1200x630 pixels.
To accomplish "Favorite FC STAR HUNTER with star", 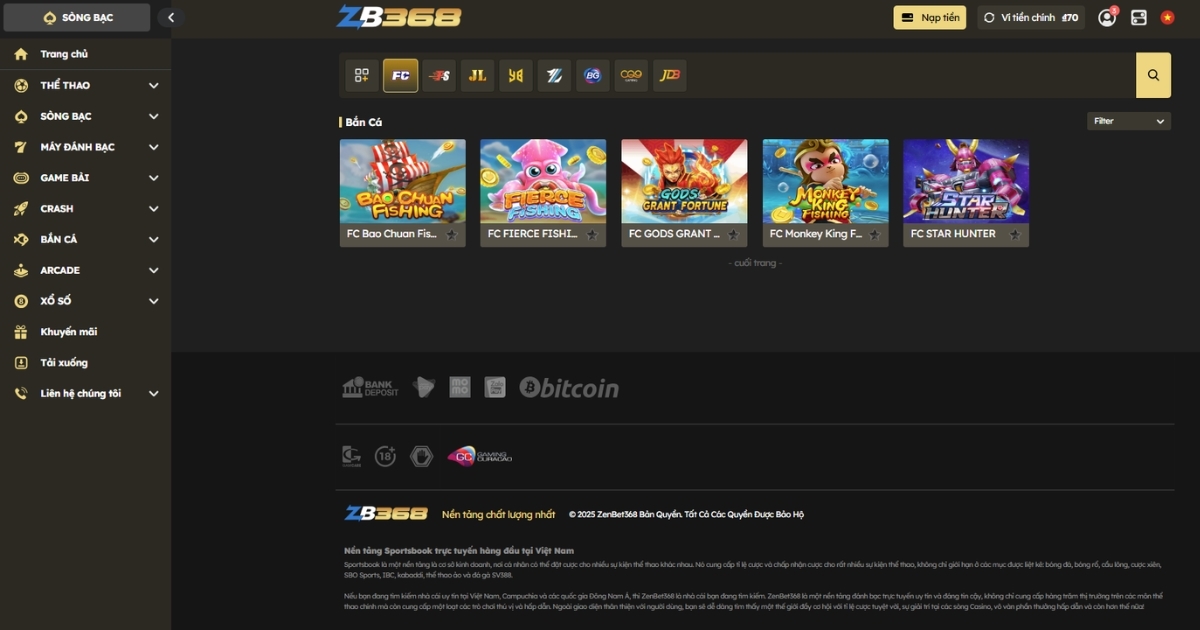I will 1014,235.
